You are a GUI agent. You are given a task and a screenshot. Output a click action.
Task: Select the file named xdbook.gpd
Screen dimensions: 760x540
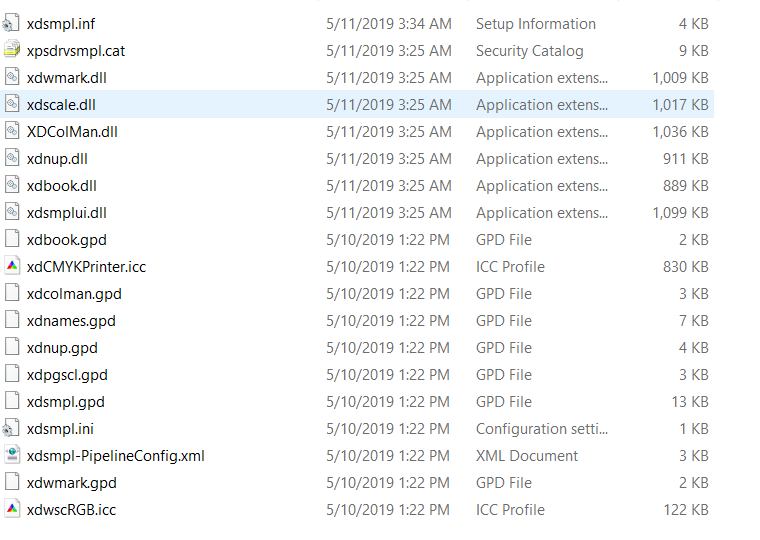pos(66,240)
